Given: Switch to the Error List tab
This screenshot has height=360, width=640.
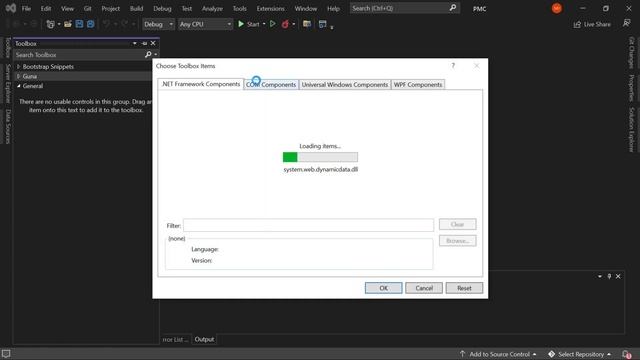Looking at the screenshot, I should click(176, 339).
